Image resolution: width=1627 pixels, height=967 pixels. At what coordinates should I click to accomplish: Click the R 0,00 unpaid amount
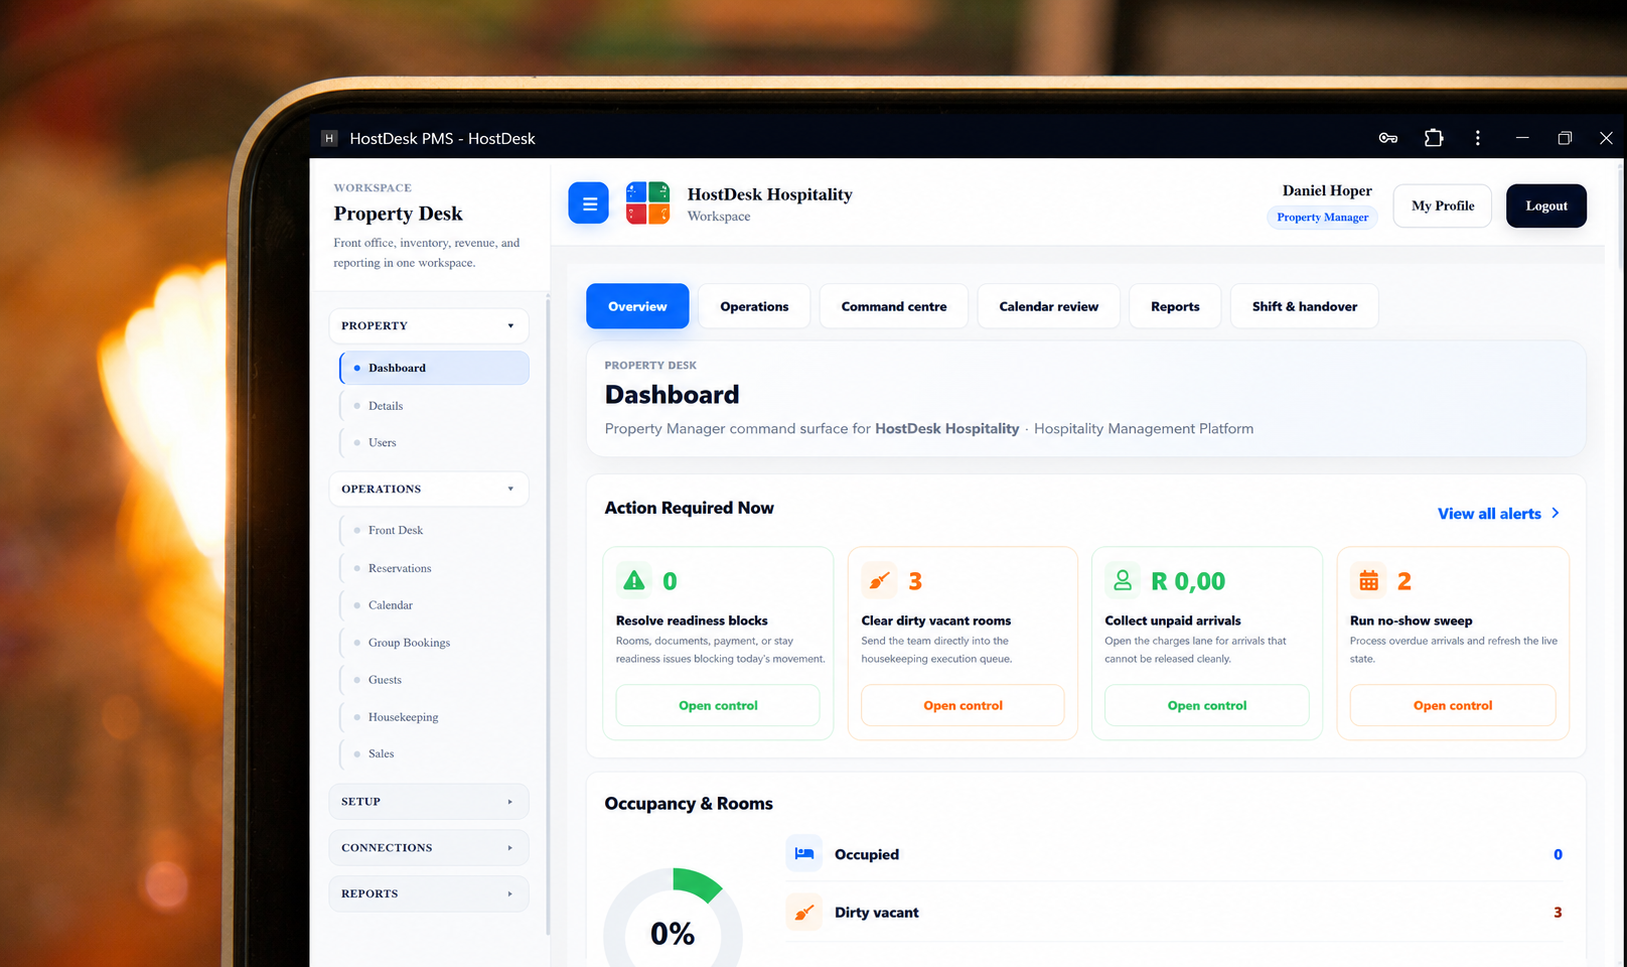coord(1188,581)
